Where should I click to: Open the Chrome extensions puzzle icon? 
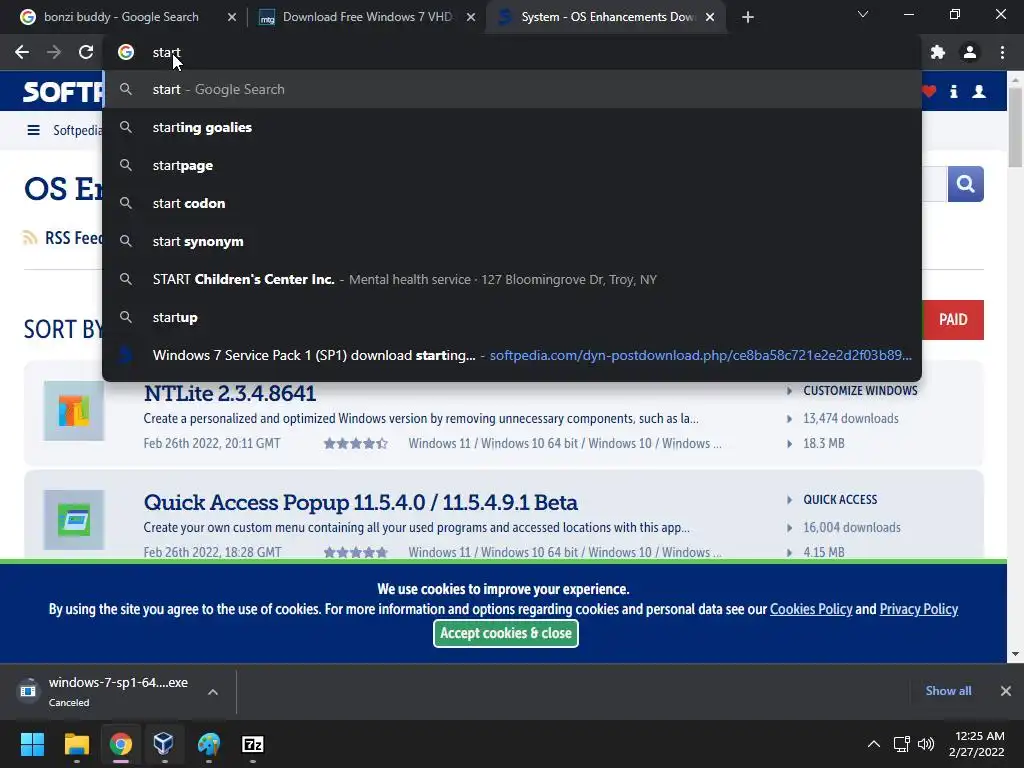click(x=938, y=52)
